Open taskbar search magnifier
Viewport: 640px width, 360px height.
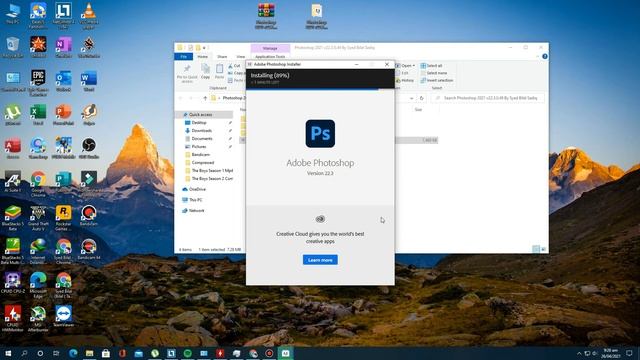(24, 353)
